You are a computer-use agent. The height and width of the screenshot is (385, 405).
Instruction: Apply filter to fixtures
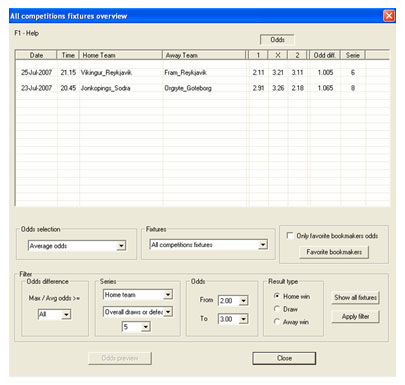point(355,316)
